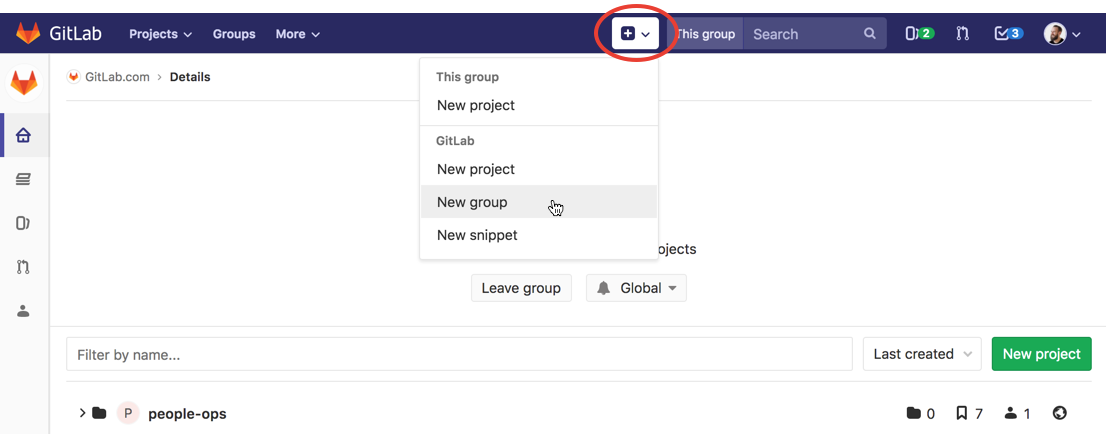The height and width of the screenshot is (434, 1106).
Task: Open the sidebar Merge Requests icon
Action: [x=23, y=267]
